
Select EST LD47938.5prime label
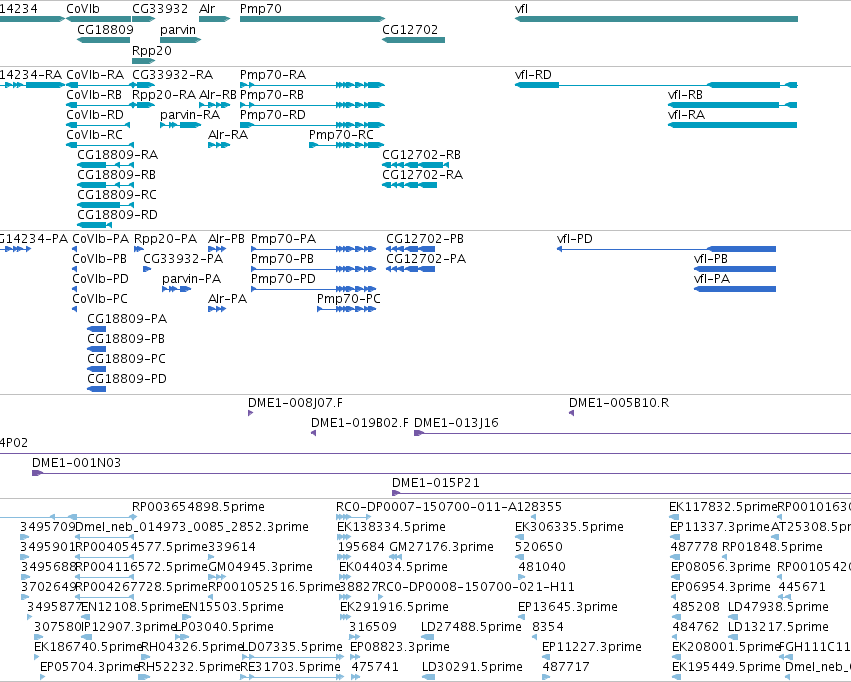pos(778,607)
